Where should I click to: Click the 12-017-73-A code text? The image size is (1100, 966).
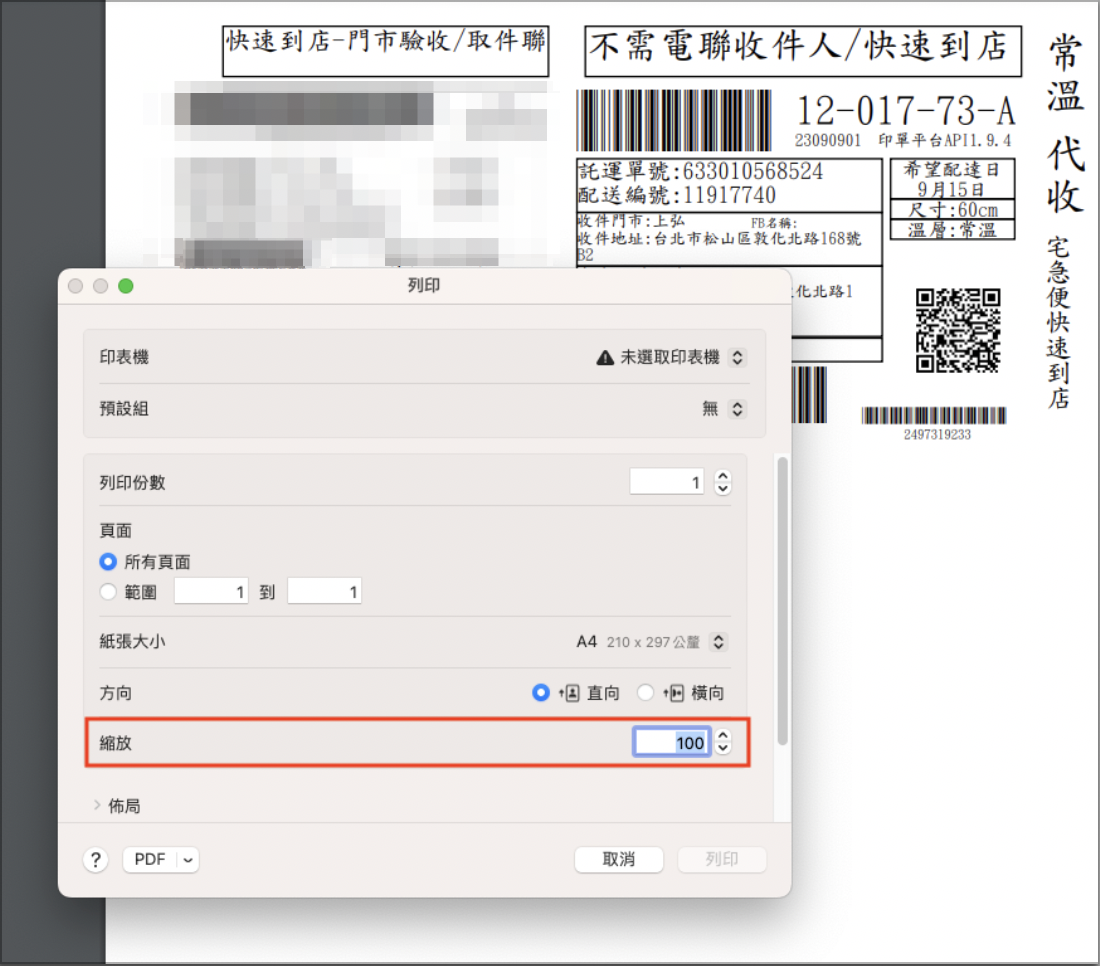pyautogui.click(x=906, y=111)
